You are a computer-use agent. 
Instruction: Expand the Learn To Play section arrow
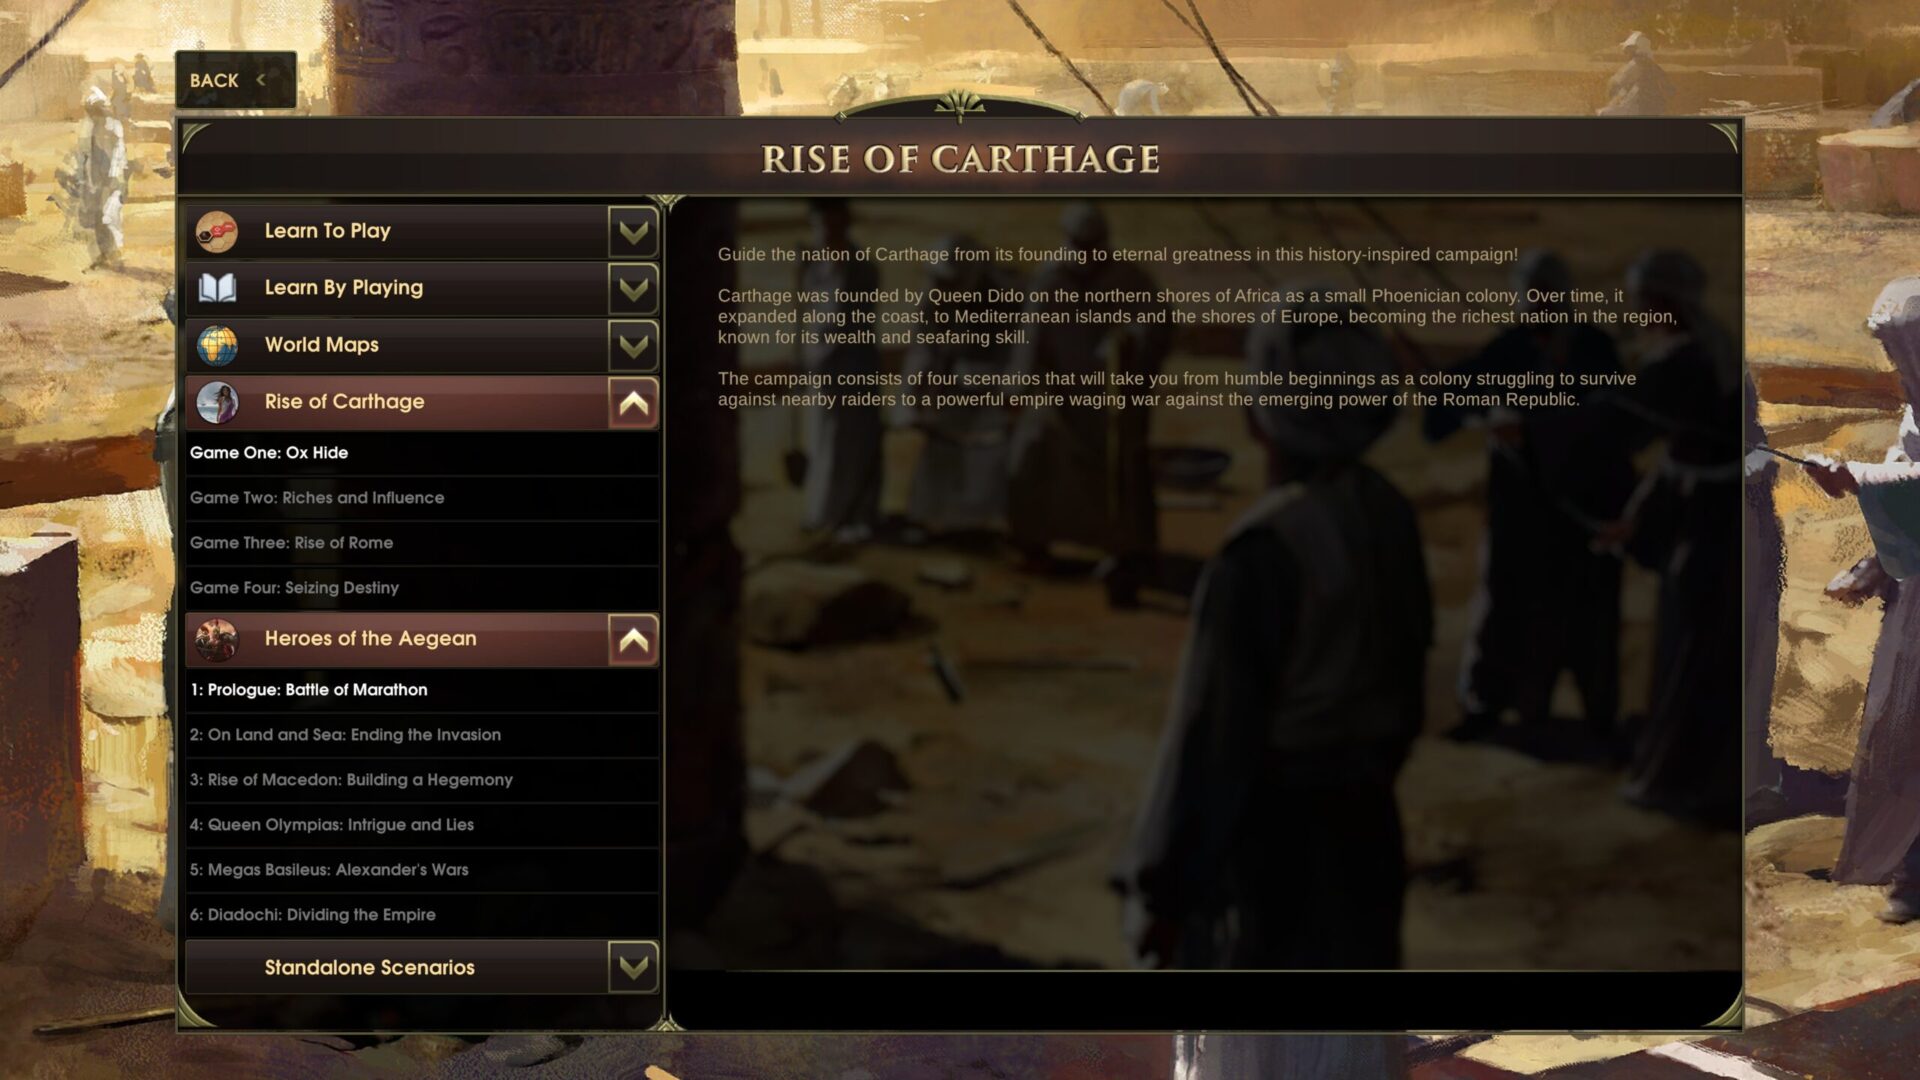(633, 232)
